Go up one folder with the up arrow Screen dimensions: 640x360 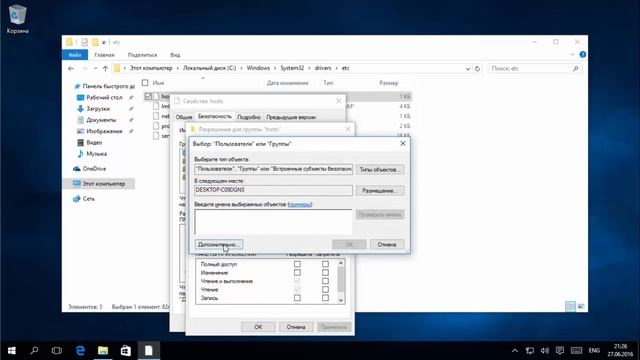(x=105, y=69)
